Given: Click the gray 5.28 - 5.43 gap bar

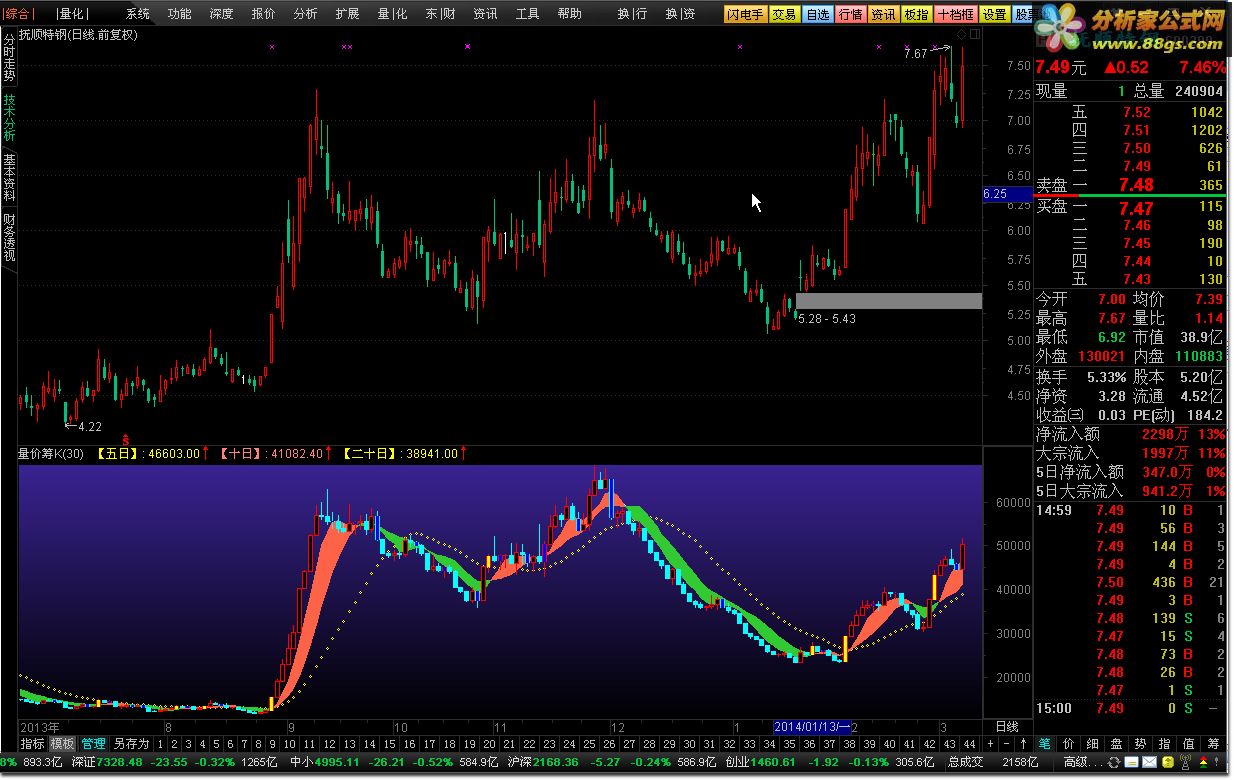Looking at the screenshot, I should click(x=888, y=301).
